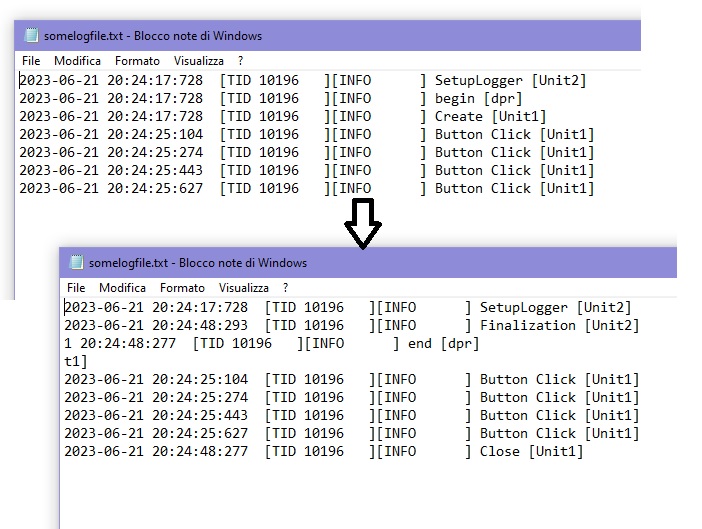The image size is (702, 529).
Task: Open the Visualizza menu in the lower Notepad window
Action: point(244,288)
